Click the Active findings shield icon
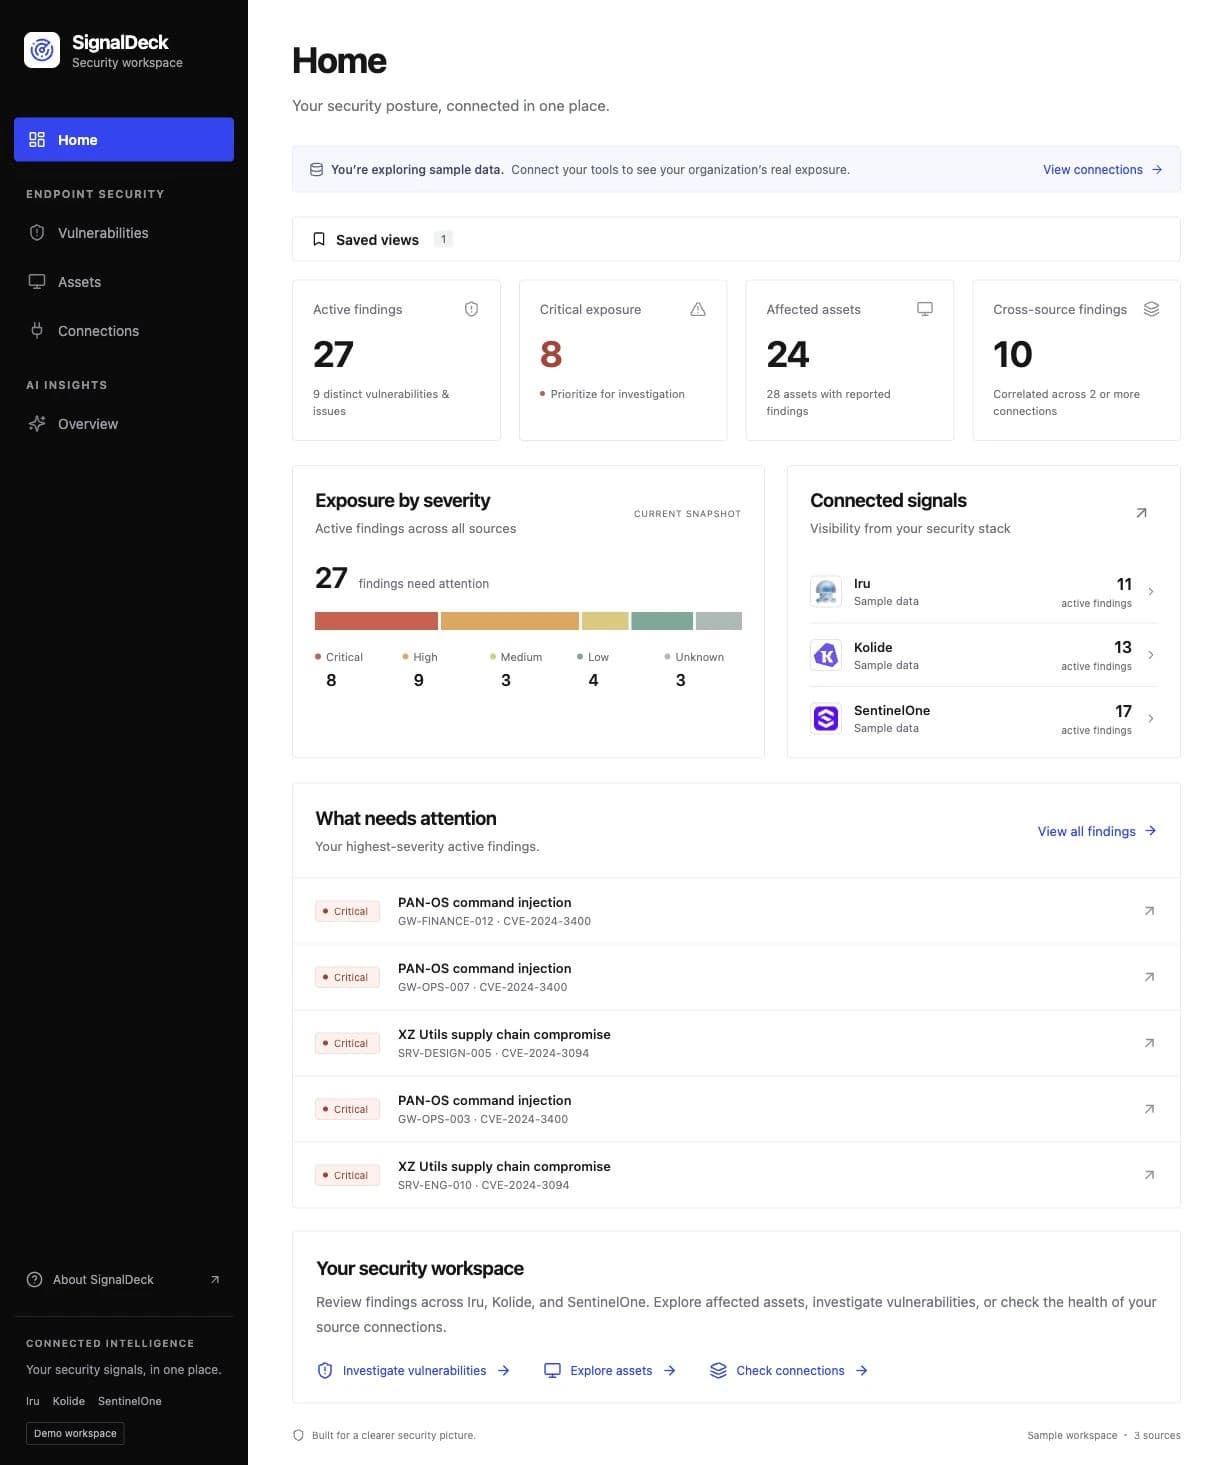The image size is (1225, 1465). pos(472,309)
